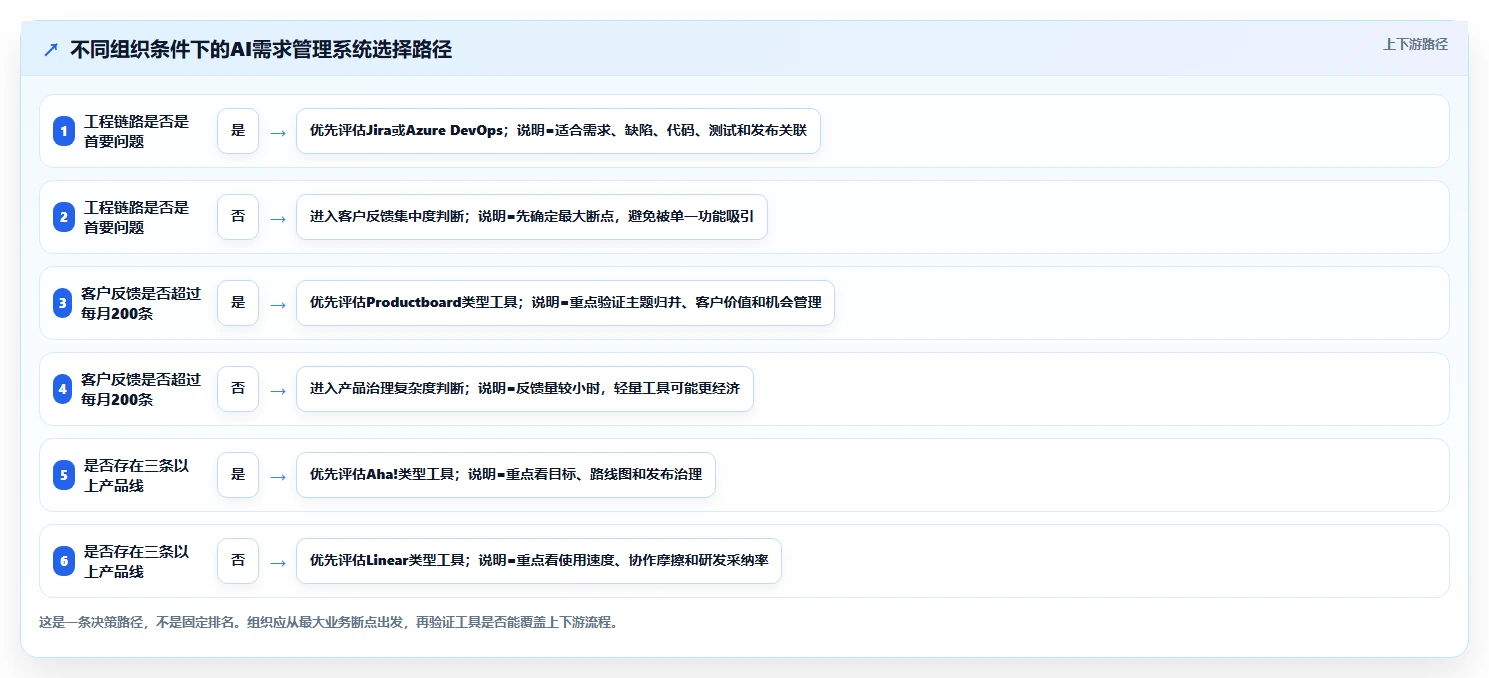Click the question 工程链路是否是首要问题 in step 1
The image size is (1489, 678).
click(137, 131)
